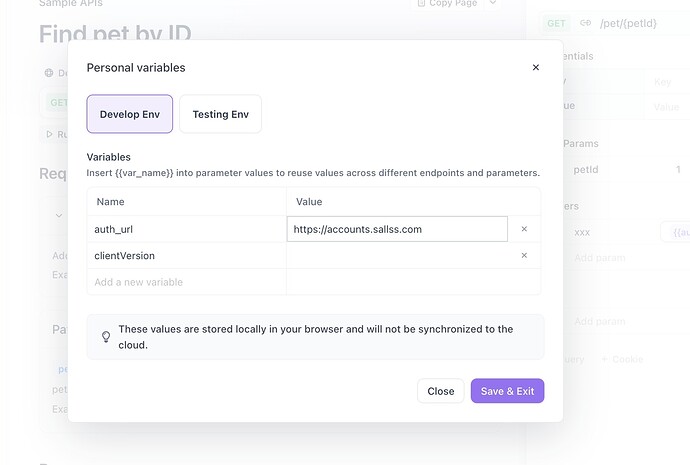The image size is (690, 465).
Task: Click the Close button in the dialog footer
Action: point(440,391)
